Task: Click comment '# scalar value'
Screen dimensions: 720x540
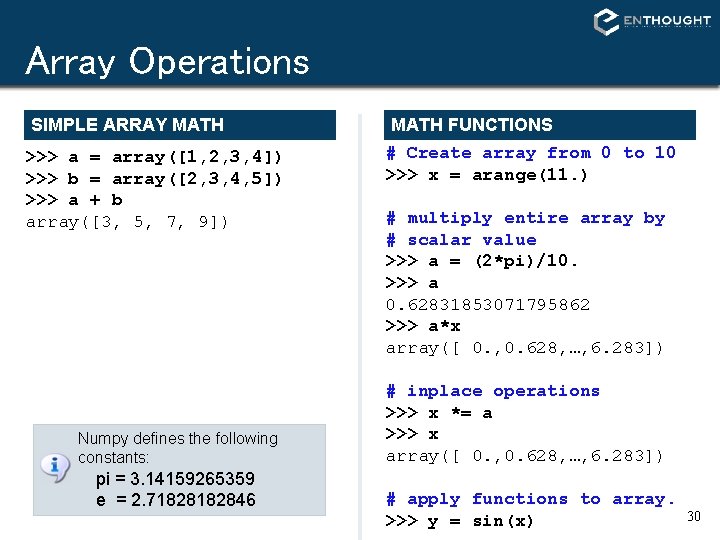Action: click(x=461, y=240)
